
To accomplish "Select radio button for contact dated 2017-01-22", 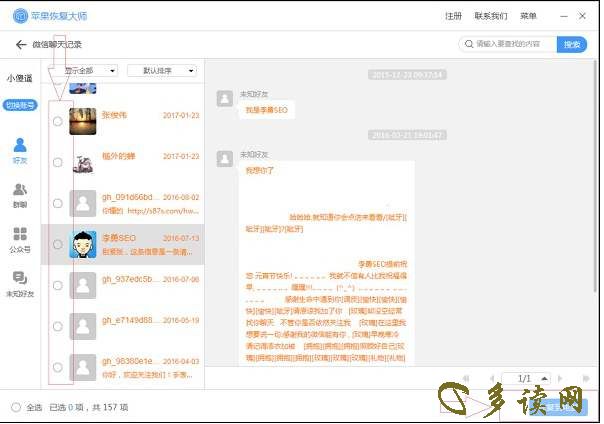I will 58,163.
